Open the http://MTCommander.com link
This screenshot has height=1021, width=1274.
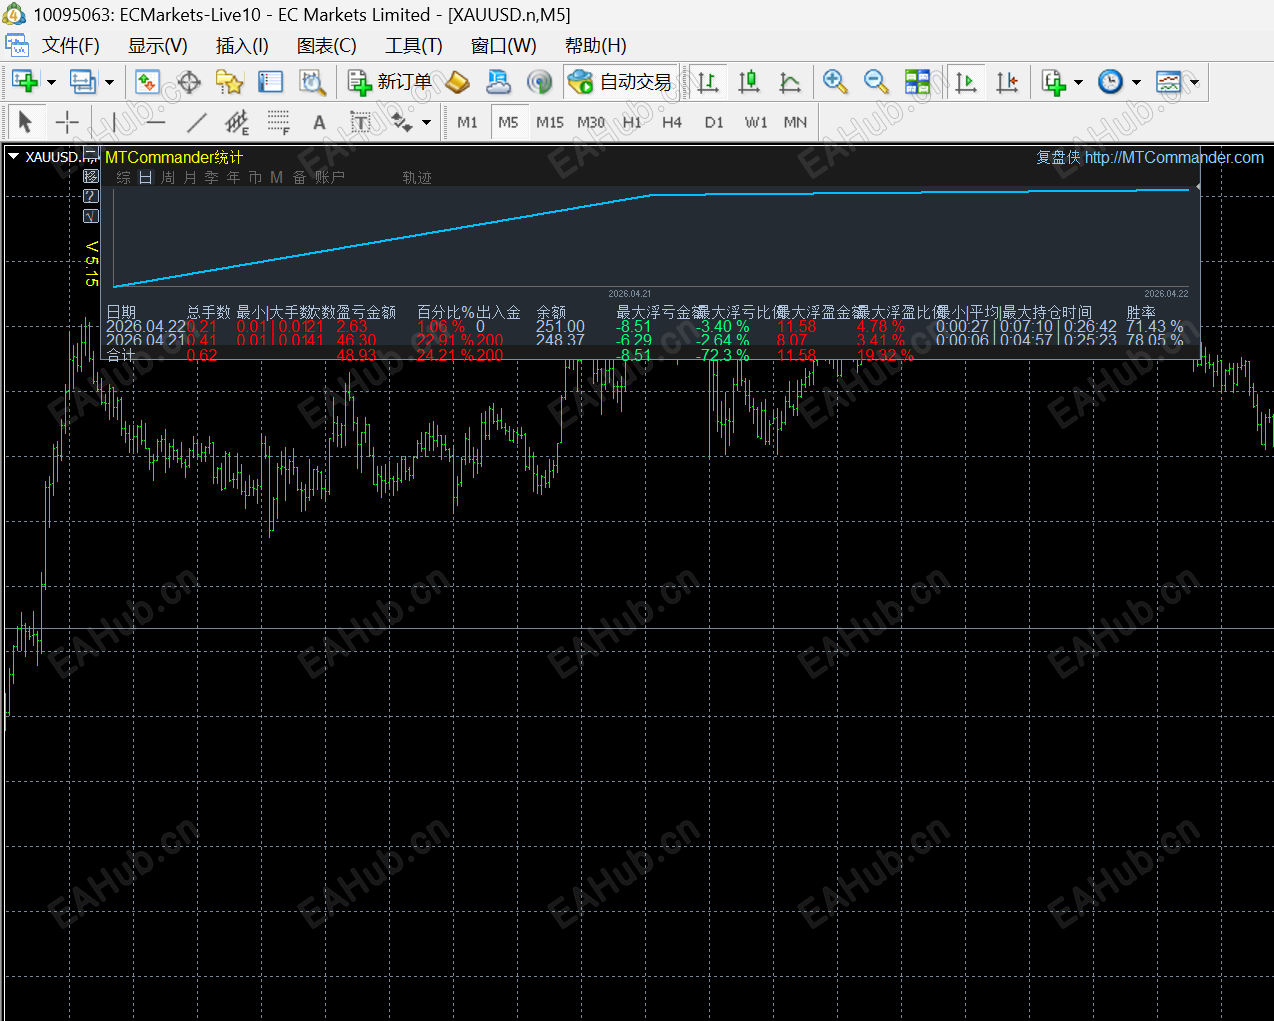[x=1174, y=157]
